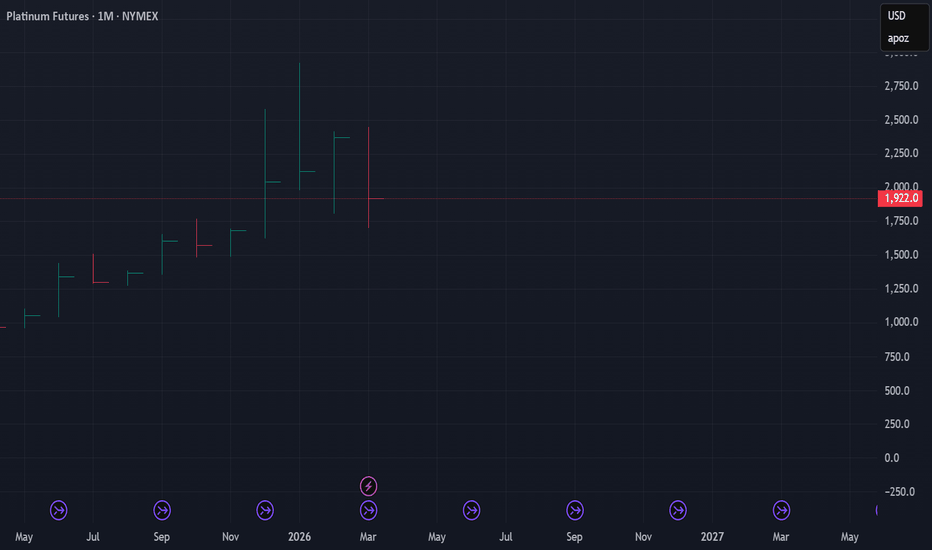
Task: Click the red horizontal current price line
Action: point(439,198)
